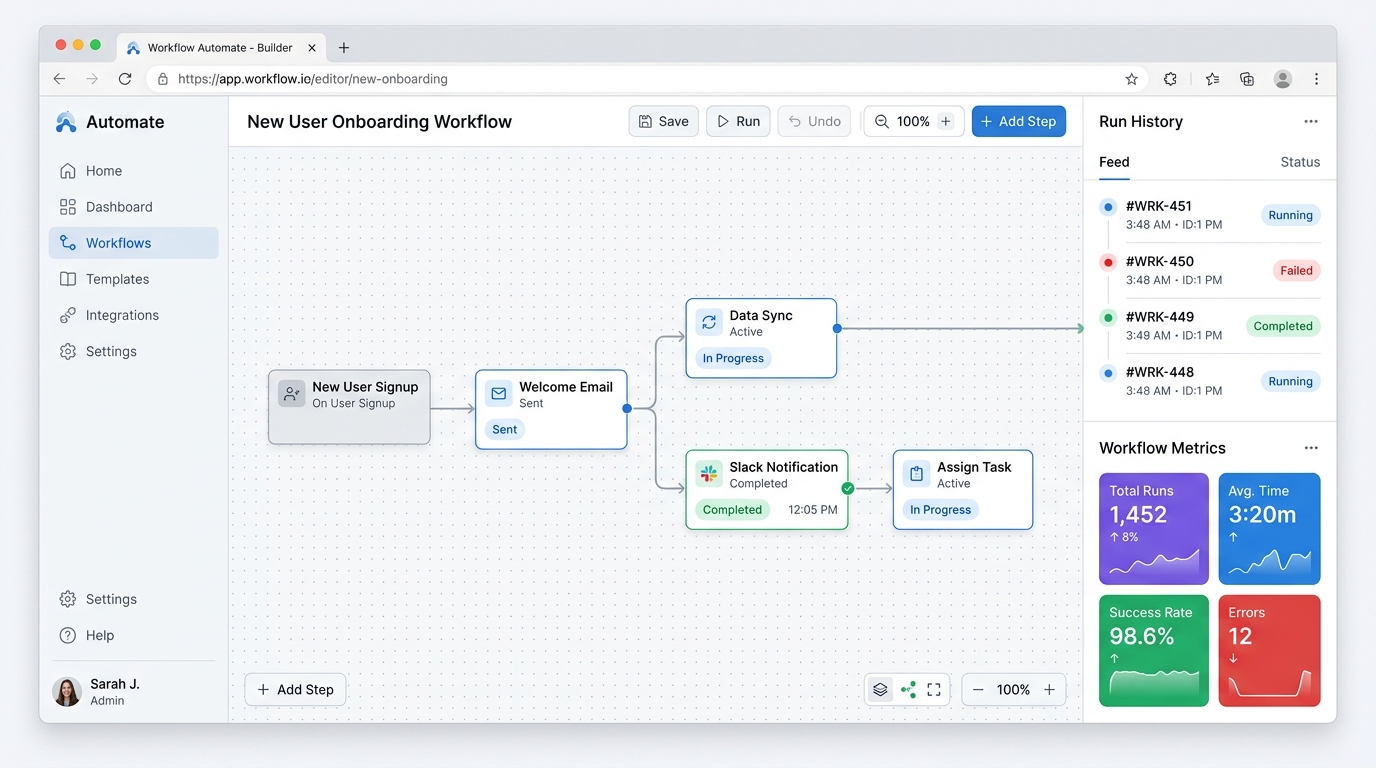Go to Templates in sidebar

tap(134, 279)
